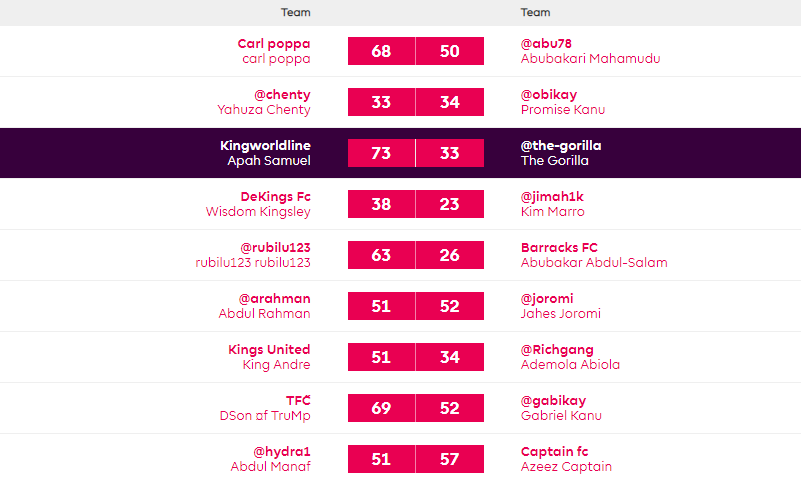Open the Captain fc team page
The image size is (801, 484).
tap(554, 452)
